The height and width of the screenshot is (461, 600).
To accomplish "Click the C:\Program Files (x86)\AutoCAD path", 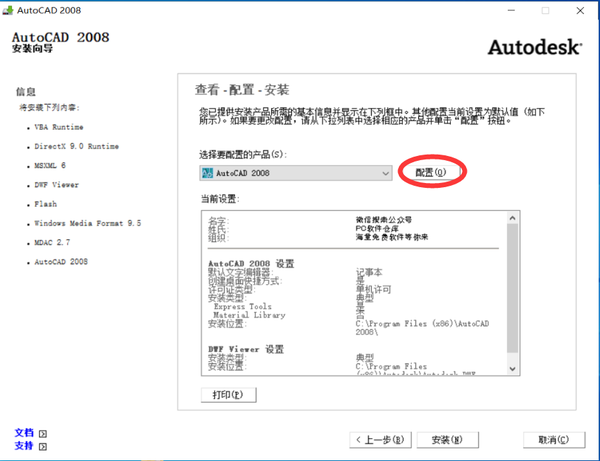I will tap(422, 327).
